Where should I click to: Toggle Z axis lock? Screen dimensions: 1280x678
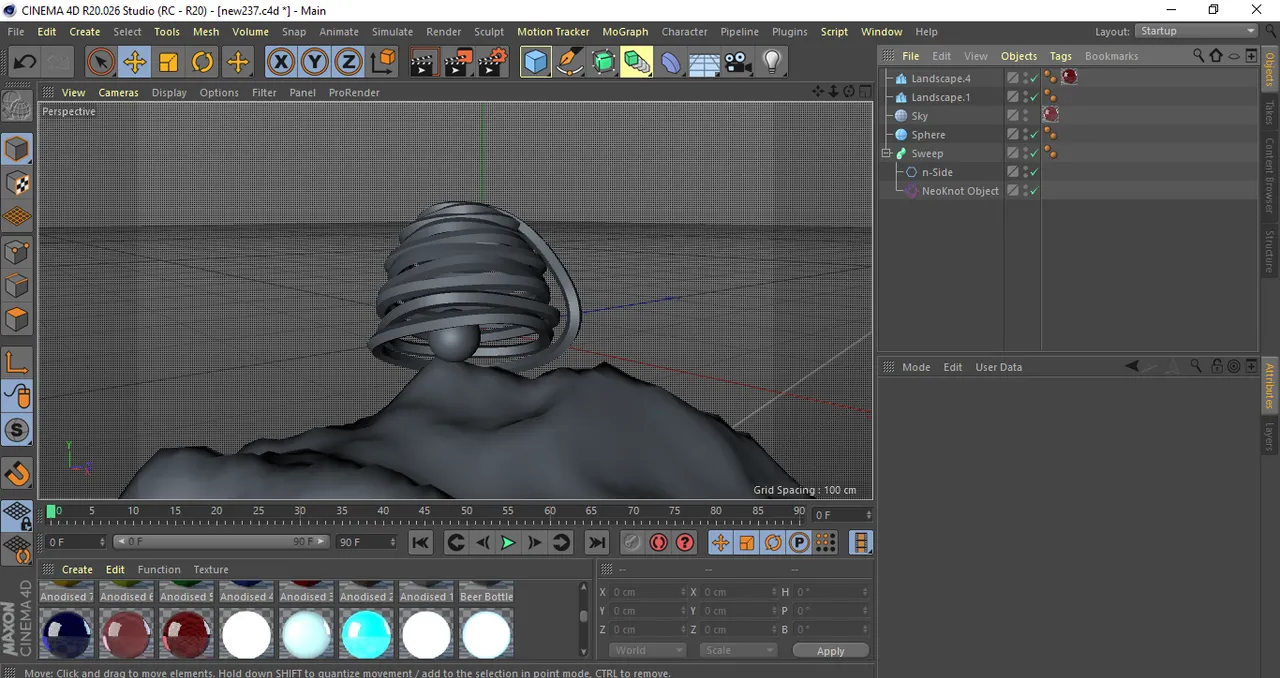point(348,63)
